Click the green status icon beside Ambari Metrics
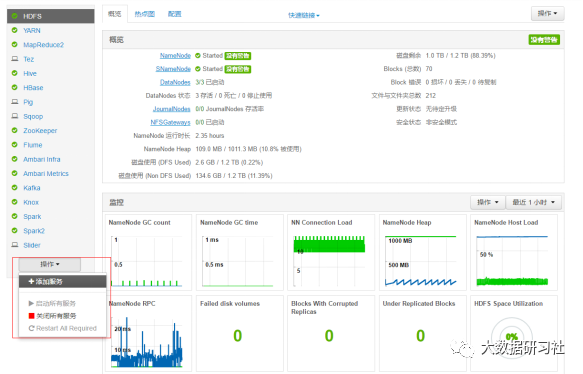 pos(15,173)
